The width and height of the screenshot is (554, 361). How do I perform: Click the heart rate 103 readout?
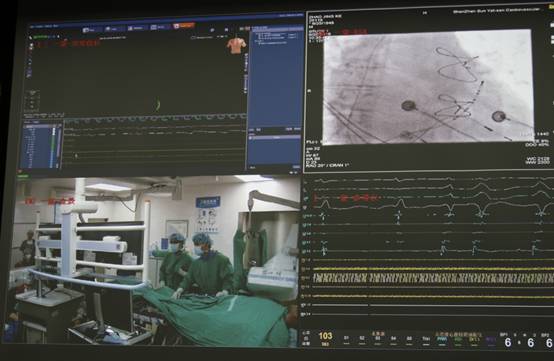pos(325,336)
